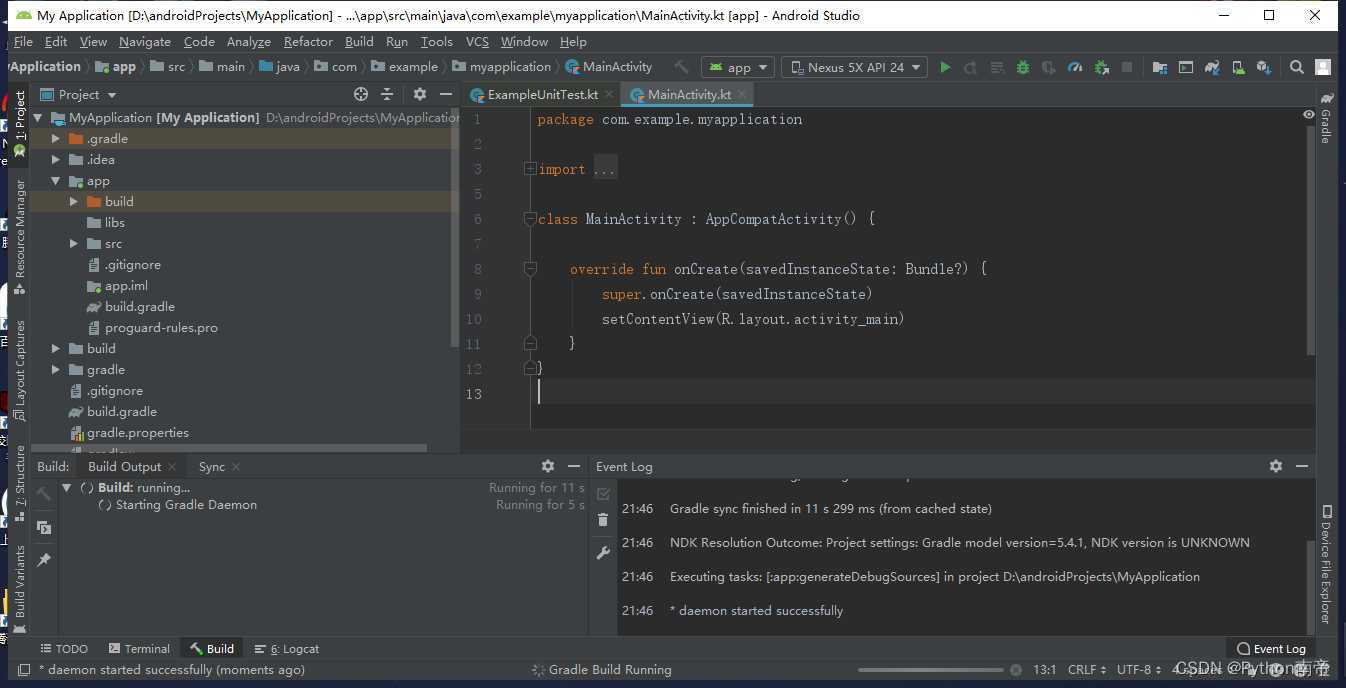Run the app with the green play button
This screenshot has width=1346, height=688.
[x=945, y=67]
